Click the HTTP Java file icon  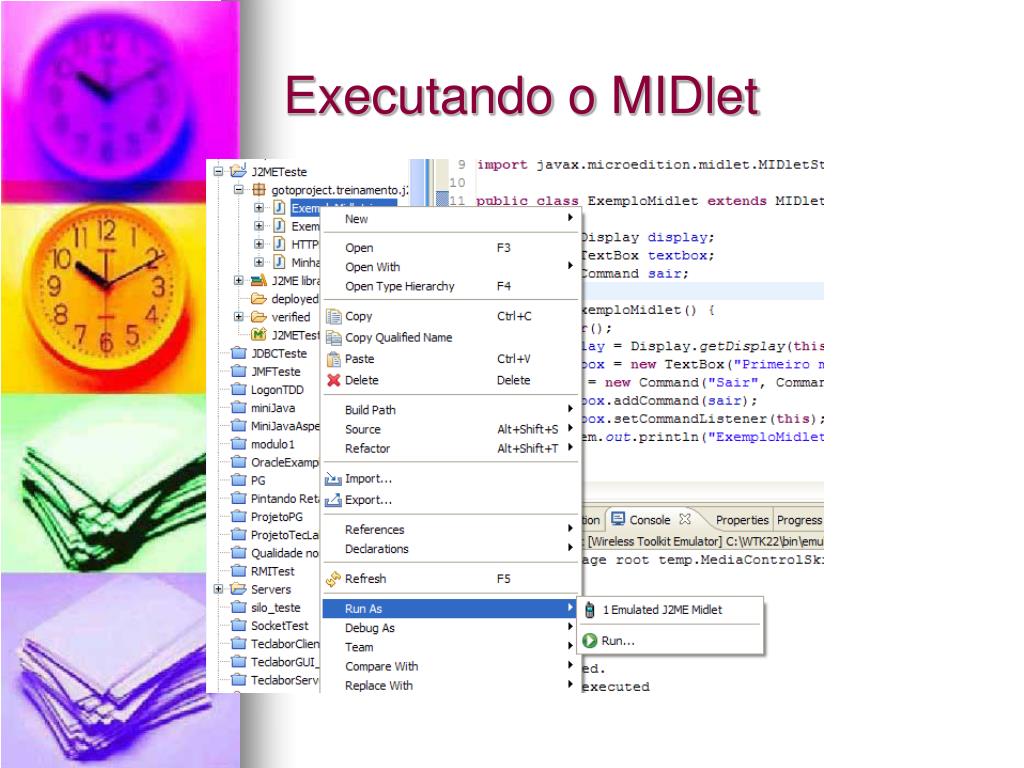point(279,244)
